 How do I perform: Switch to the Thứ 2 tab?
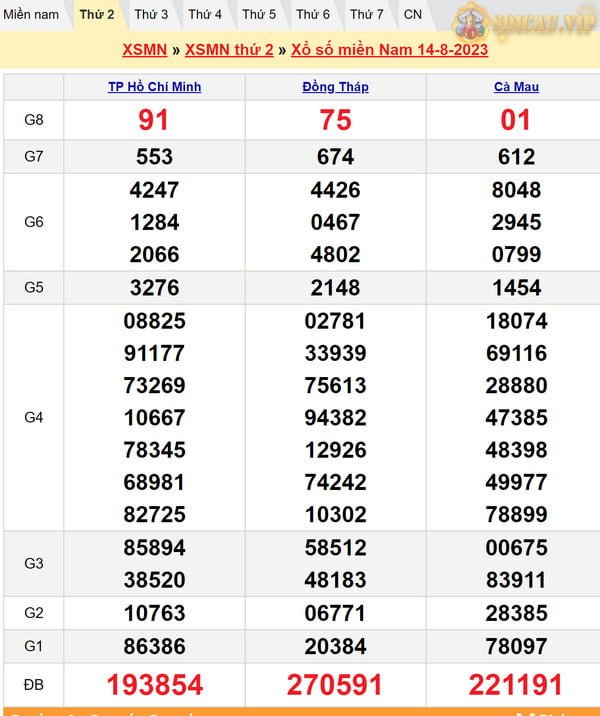(x=97, y=15)
